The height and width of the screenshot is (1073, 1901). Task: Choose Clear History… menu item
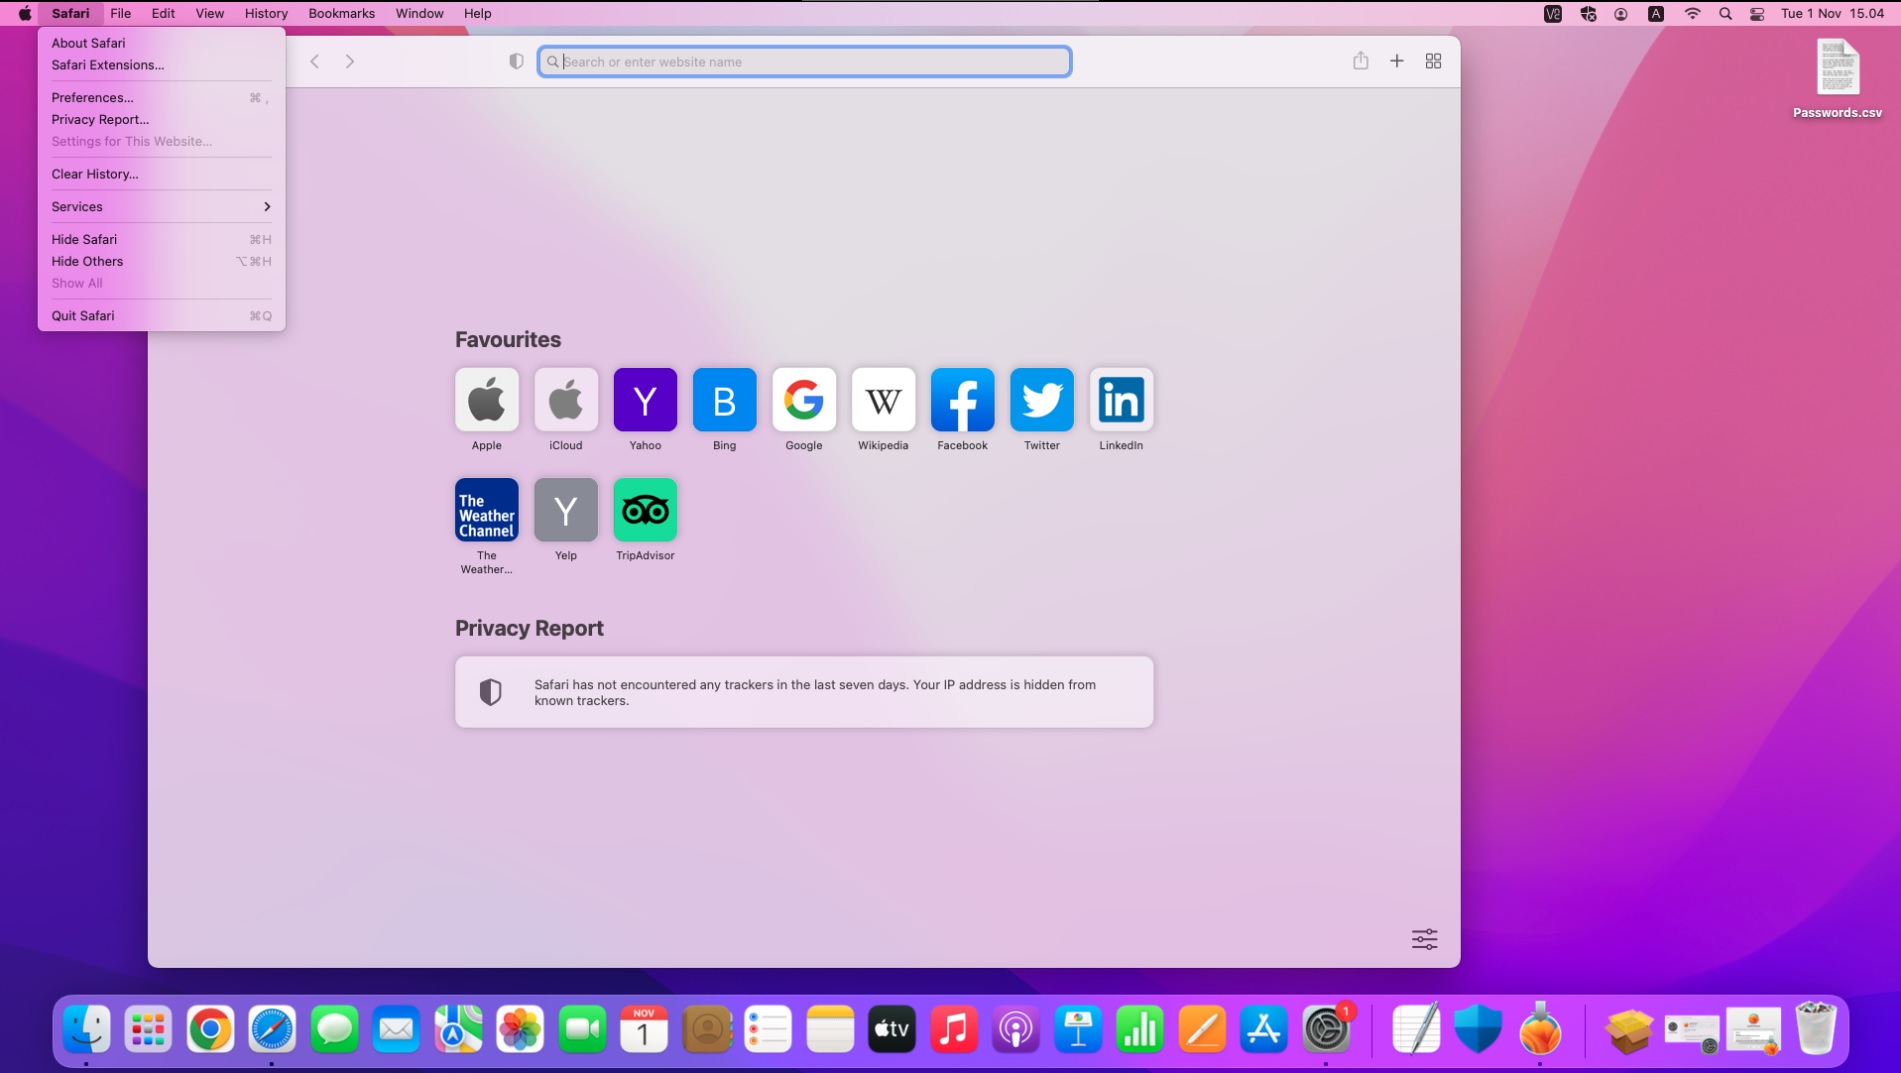coord(161,174)
